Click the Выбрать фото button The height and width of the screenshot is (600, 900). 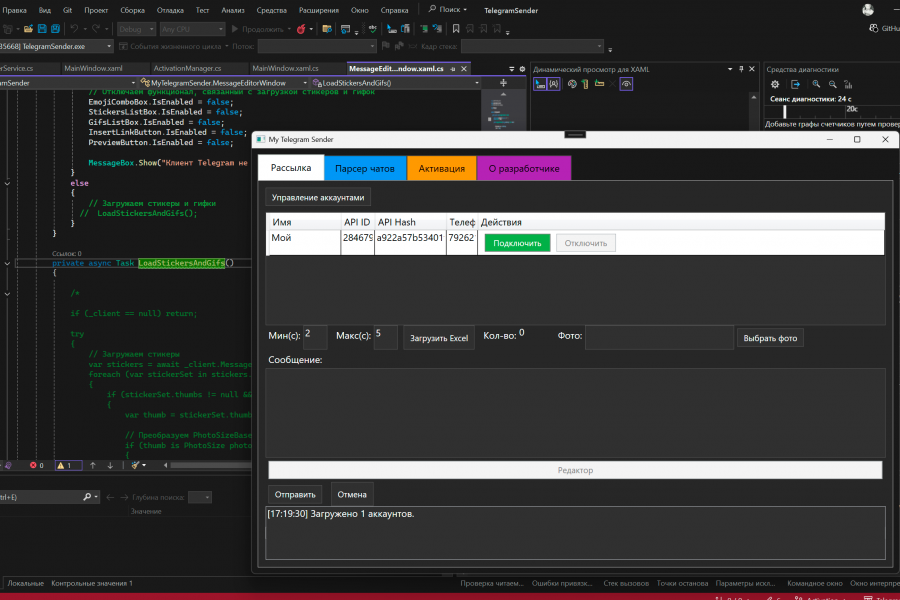point(770,338)
